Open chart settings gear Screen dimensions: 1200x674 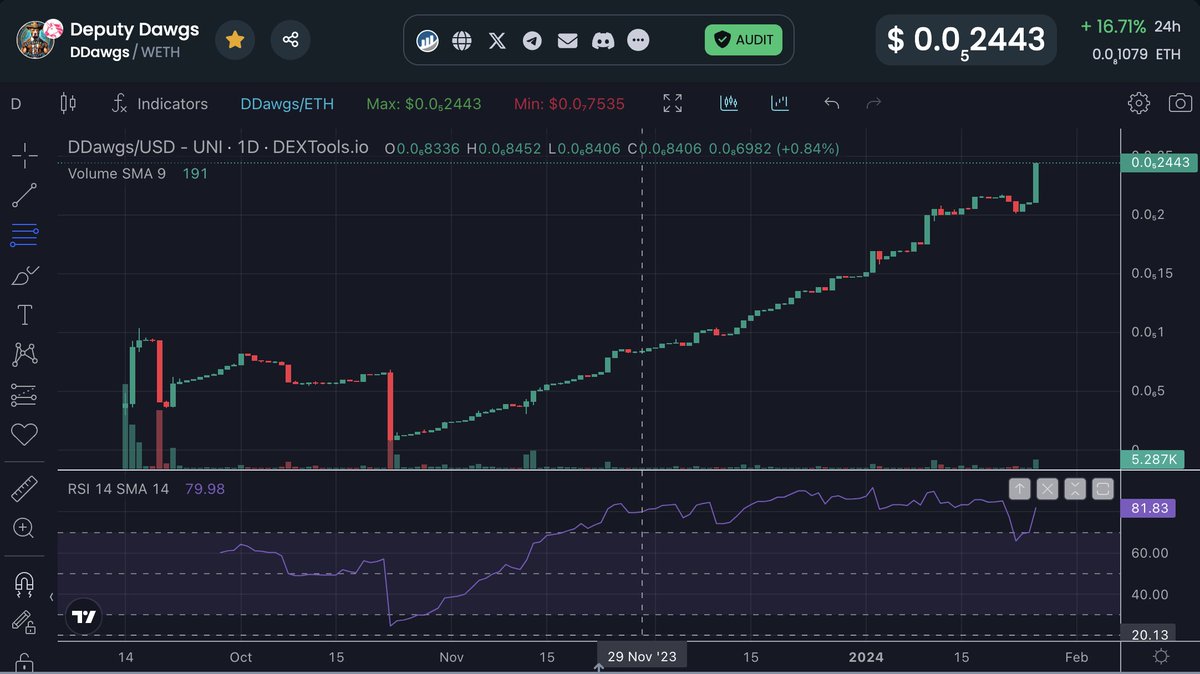tap(1138, 103)
